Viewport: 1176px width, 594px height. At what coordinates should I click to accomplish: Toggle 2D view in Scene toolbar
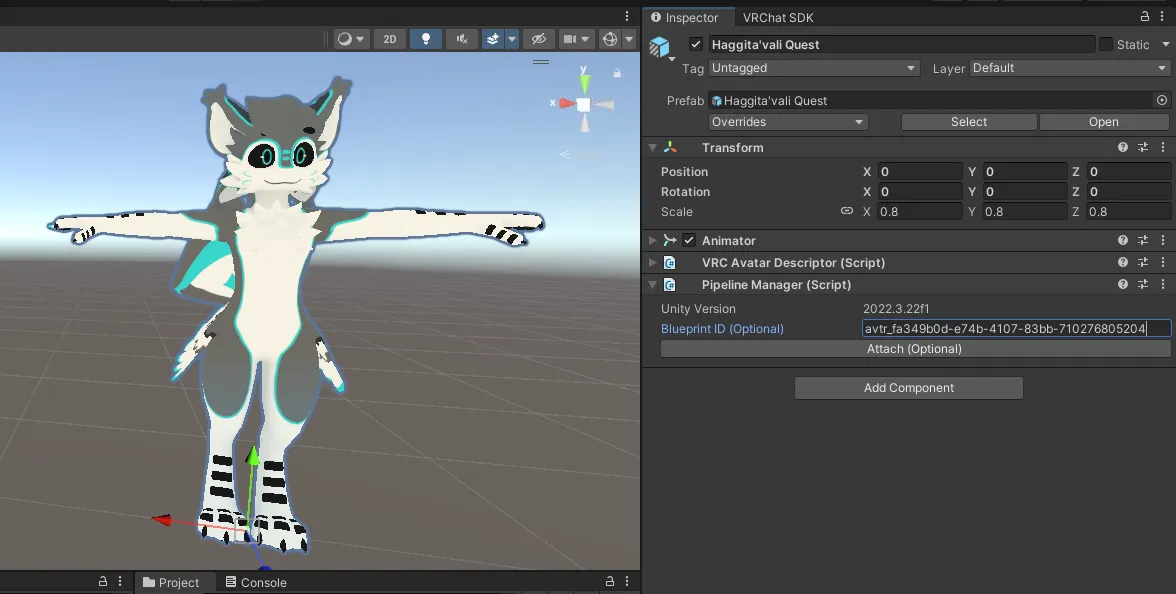click(390, 39)
